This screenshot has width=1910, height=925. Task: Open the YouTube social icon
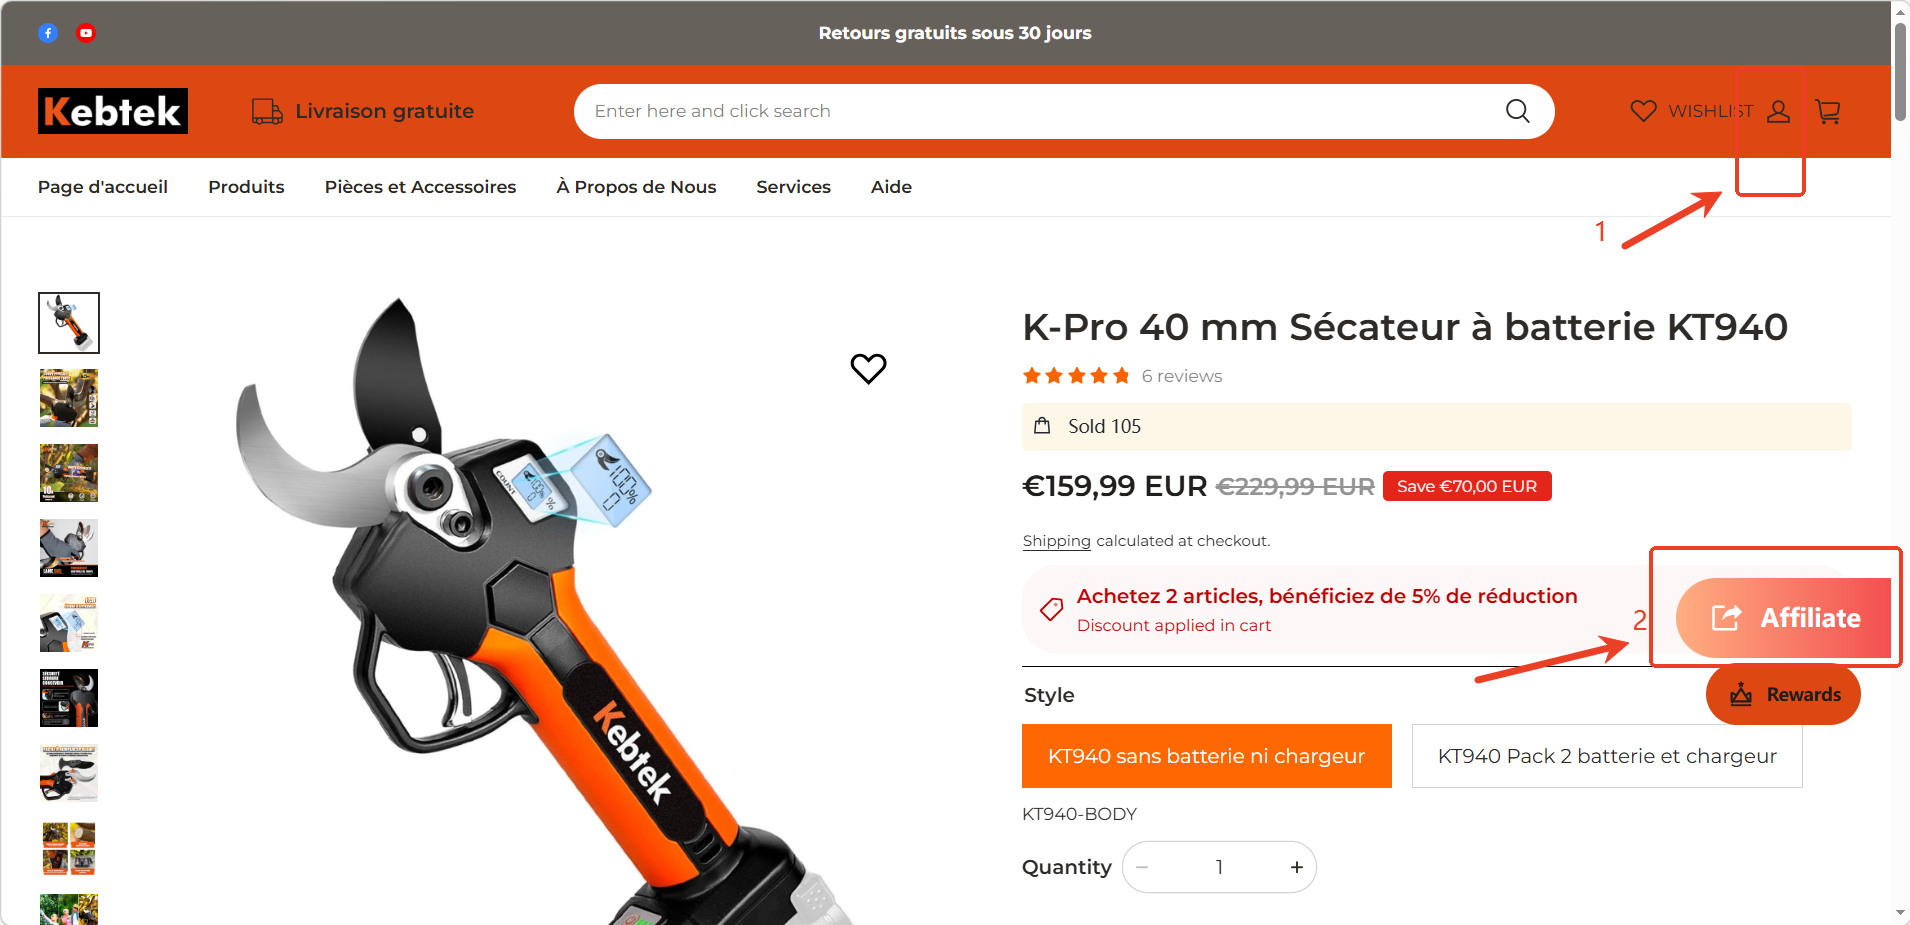point(86,33)
